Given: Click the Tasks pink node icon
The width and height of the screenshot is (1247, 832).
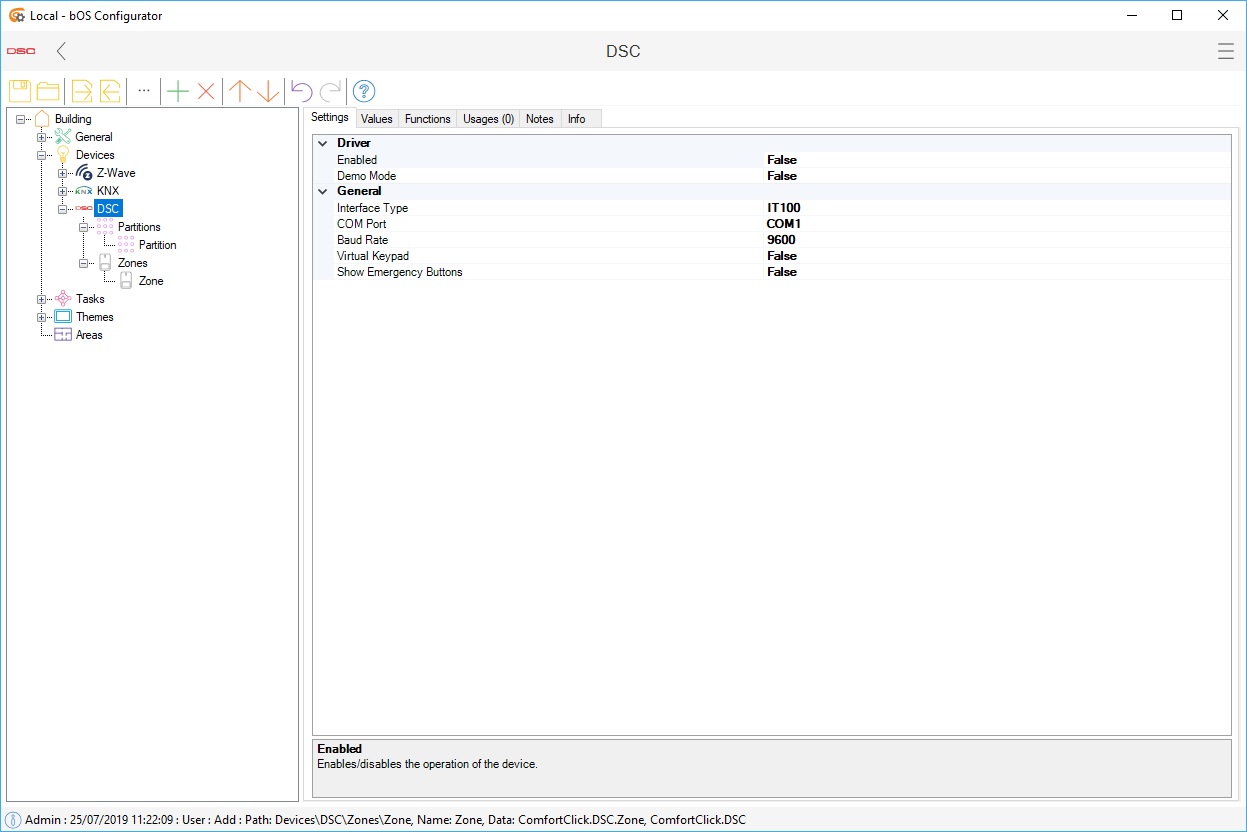Looking at the screenshot, I should (x=63, y=299).
